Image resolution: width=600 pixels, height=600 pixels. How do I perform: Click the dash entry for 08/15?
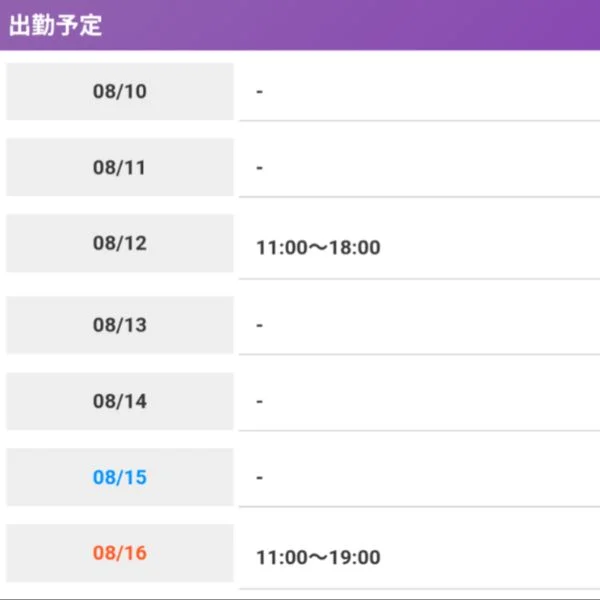(259, 478)
